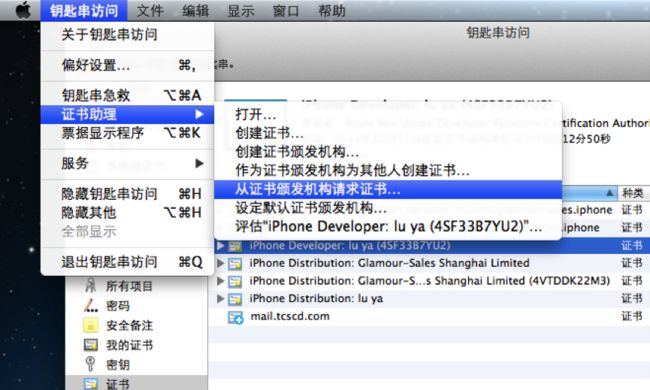
Task: Click the 证书 category icon in sidebar
Action: tap(90, 384)
